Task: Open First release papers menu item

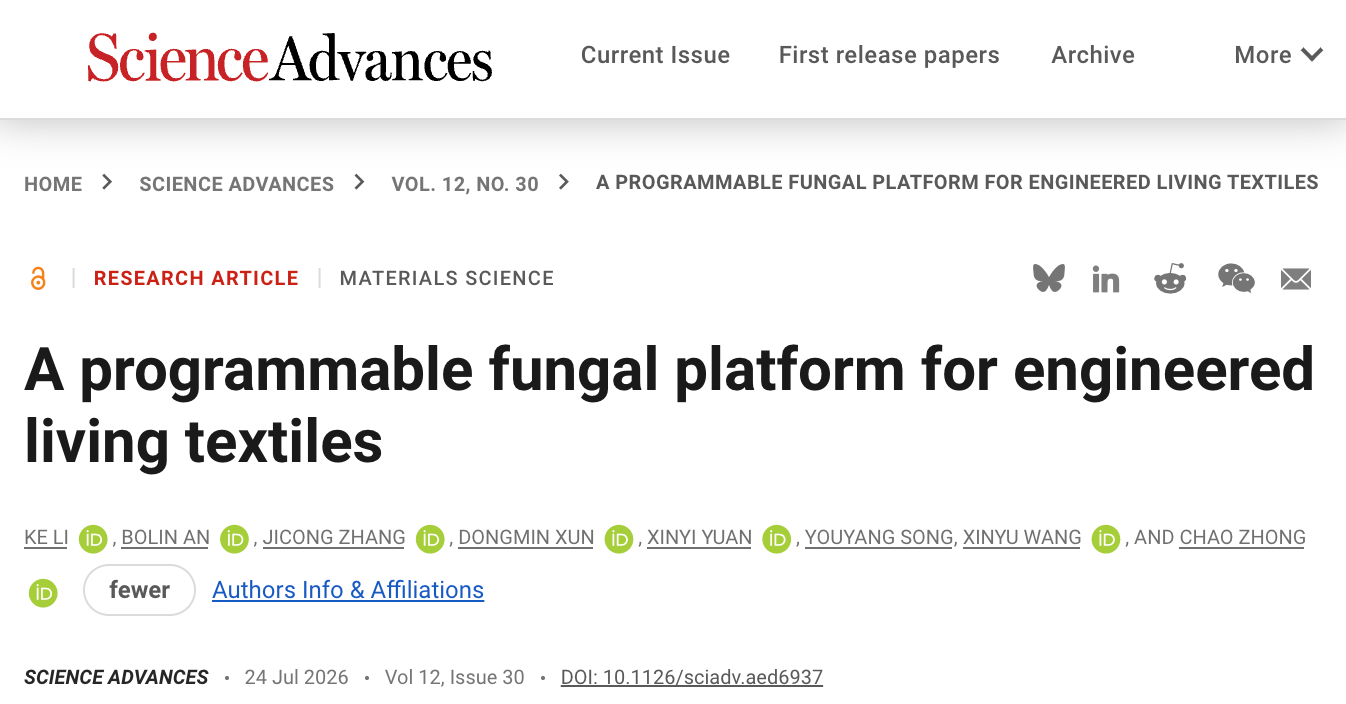Action: pos(889,55)
